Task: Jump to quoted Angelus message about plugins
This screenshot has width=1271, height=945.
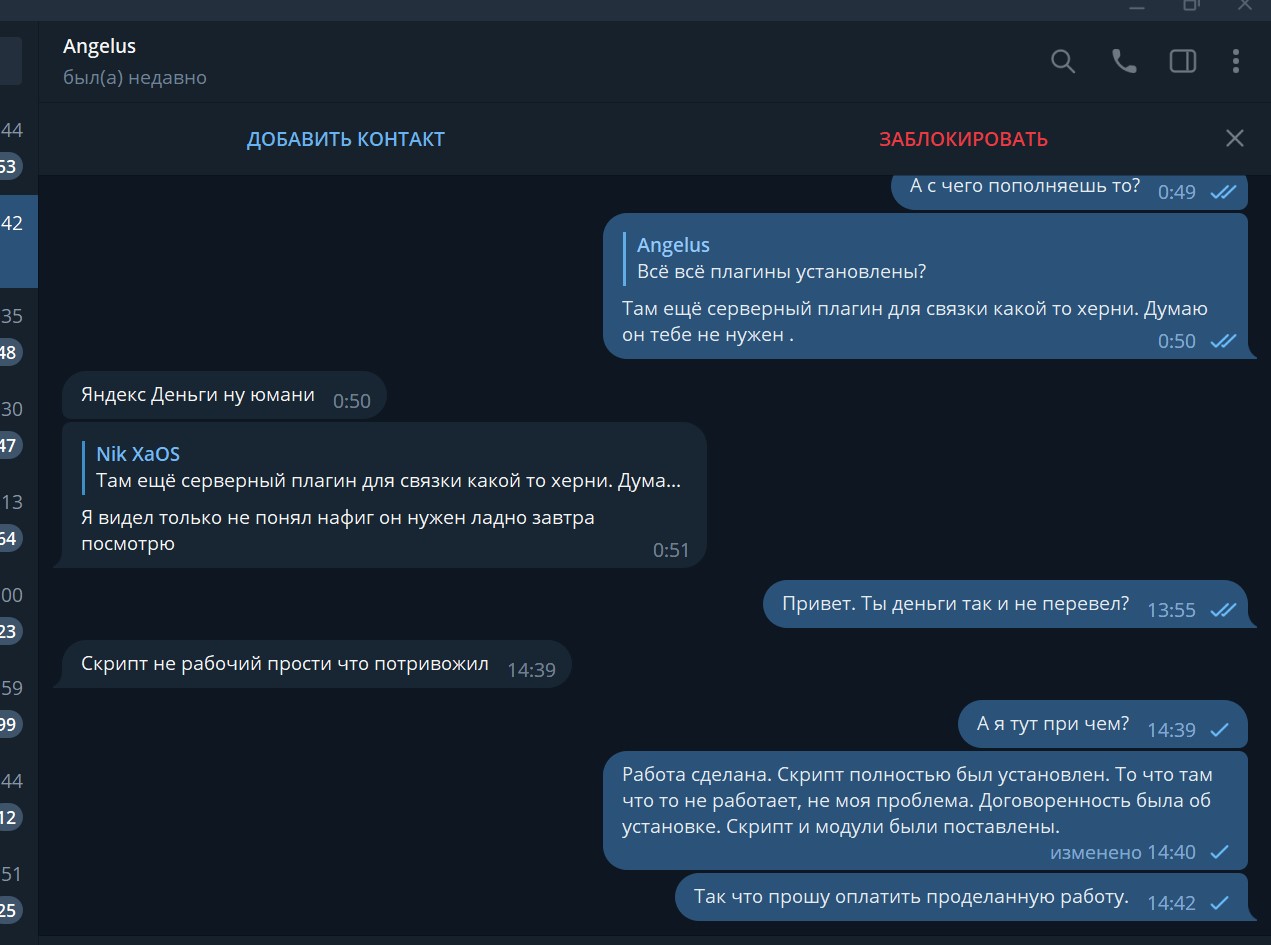Action: coord(780,259)
